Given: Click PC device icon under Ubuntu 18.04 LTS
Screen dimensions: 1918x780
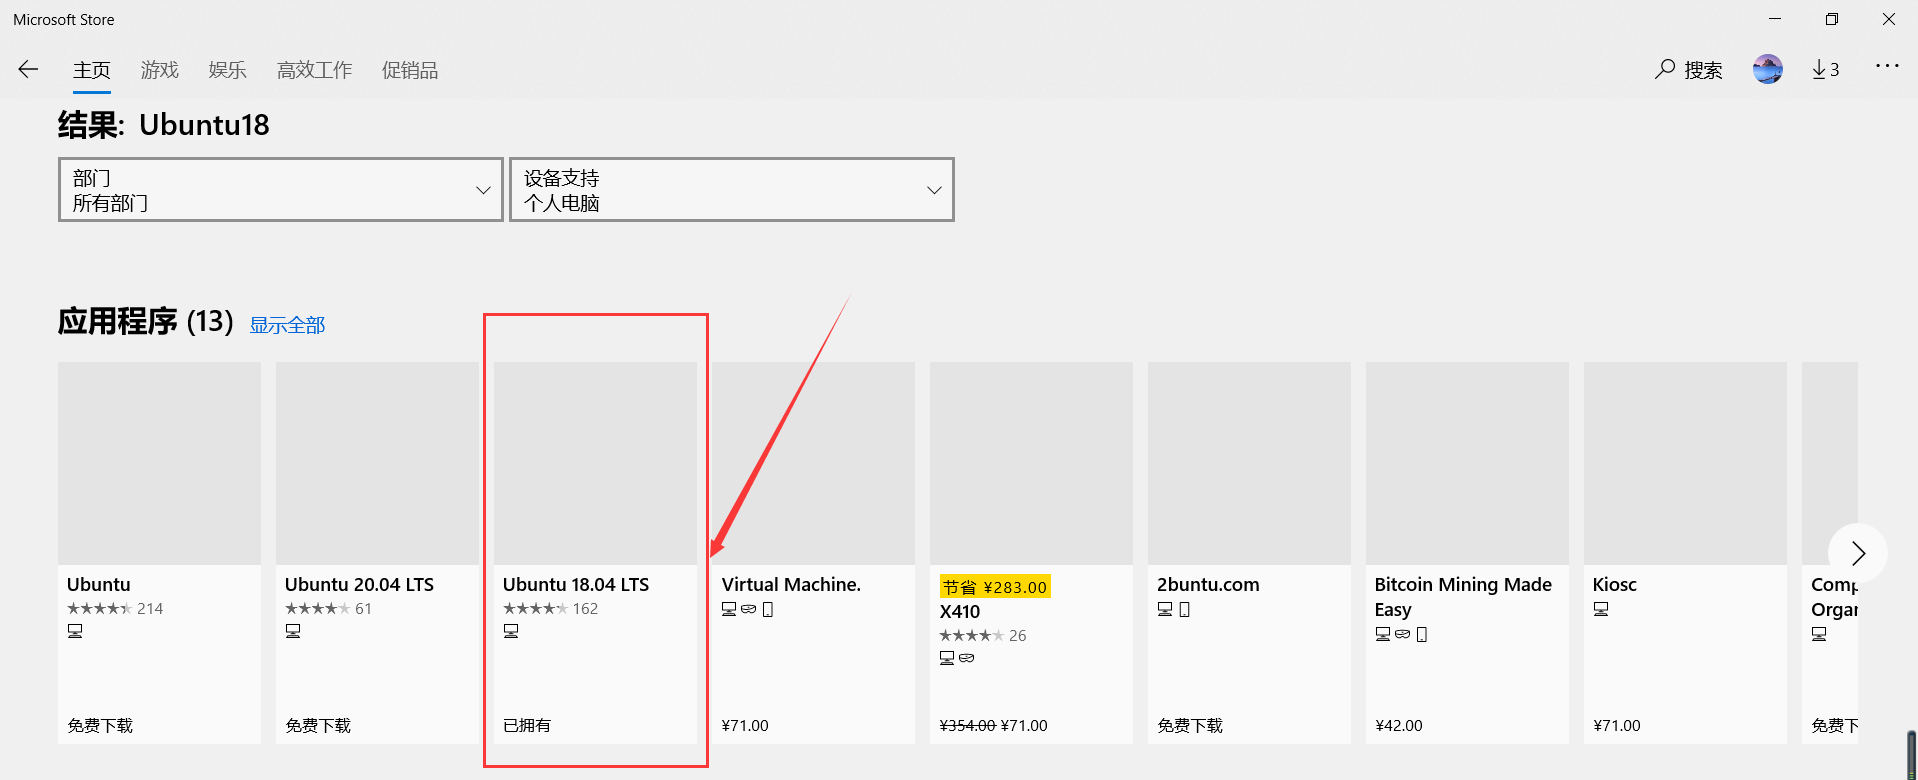Looking at the screenshot, I should 511,631.
